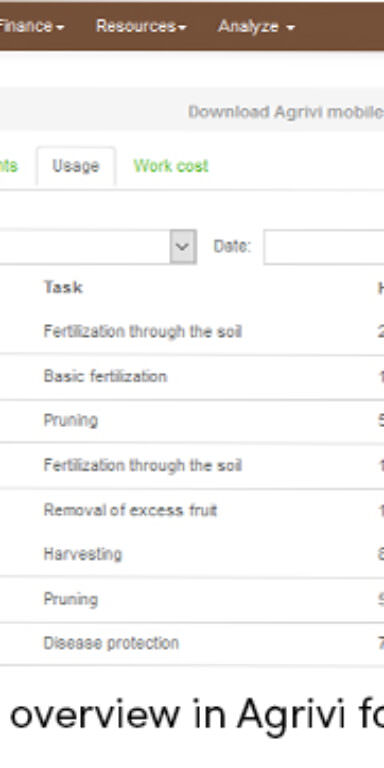Open the Finance menu

point(31,26)
